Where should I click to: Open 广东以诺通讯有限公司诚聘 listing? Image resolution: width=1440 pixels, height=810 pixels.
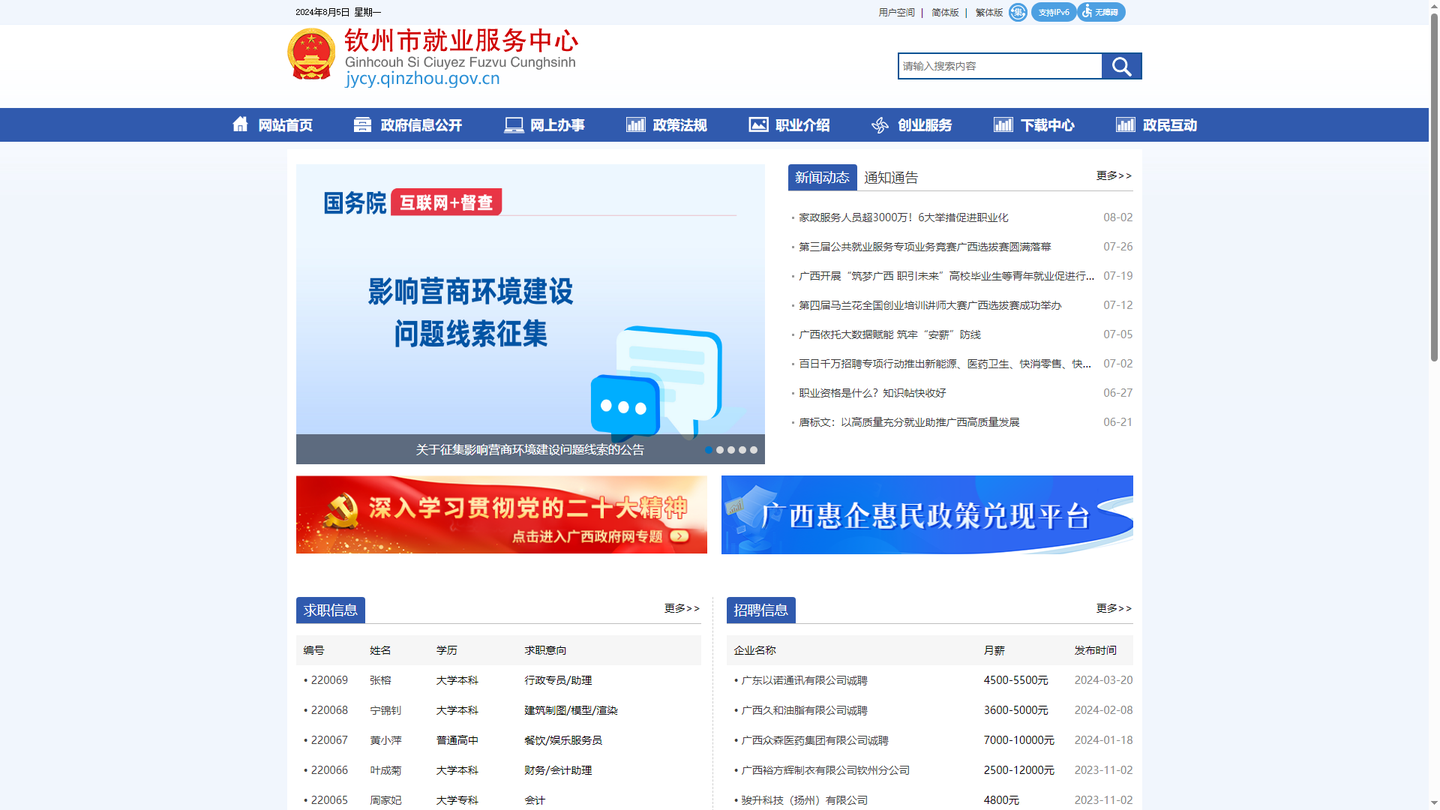click(804, 680)
